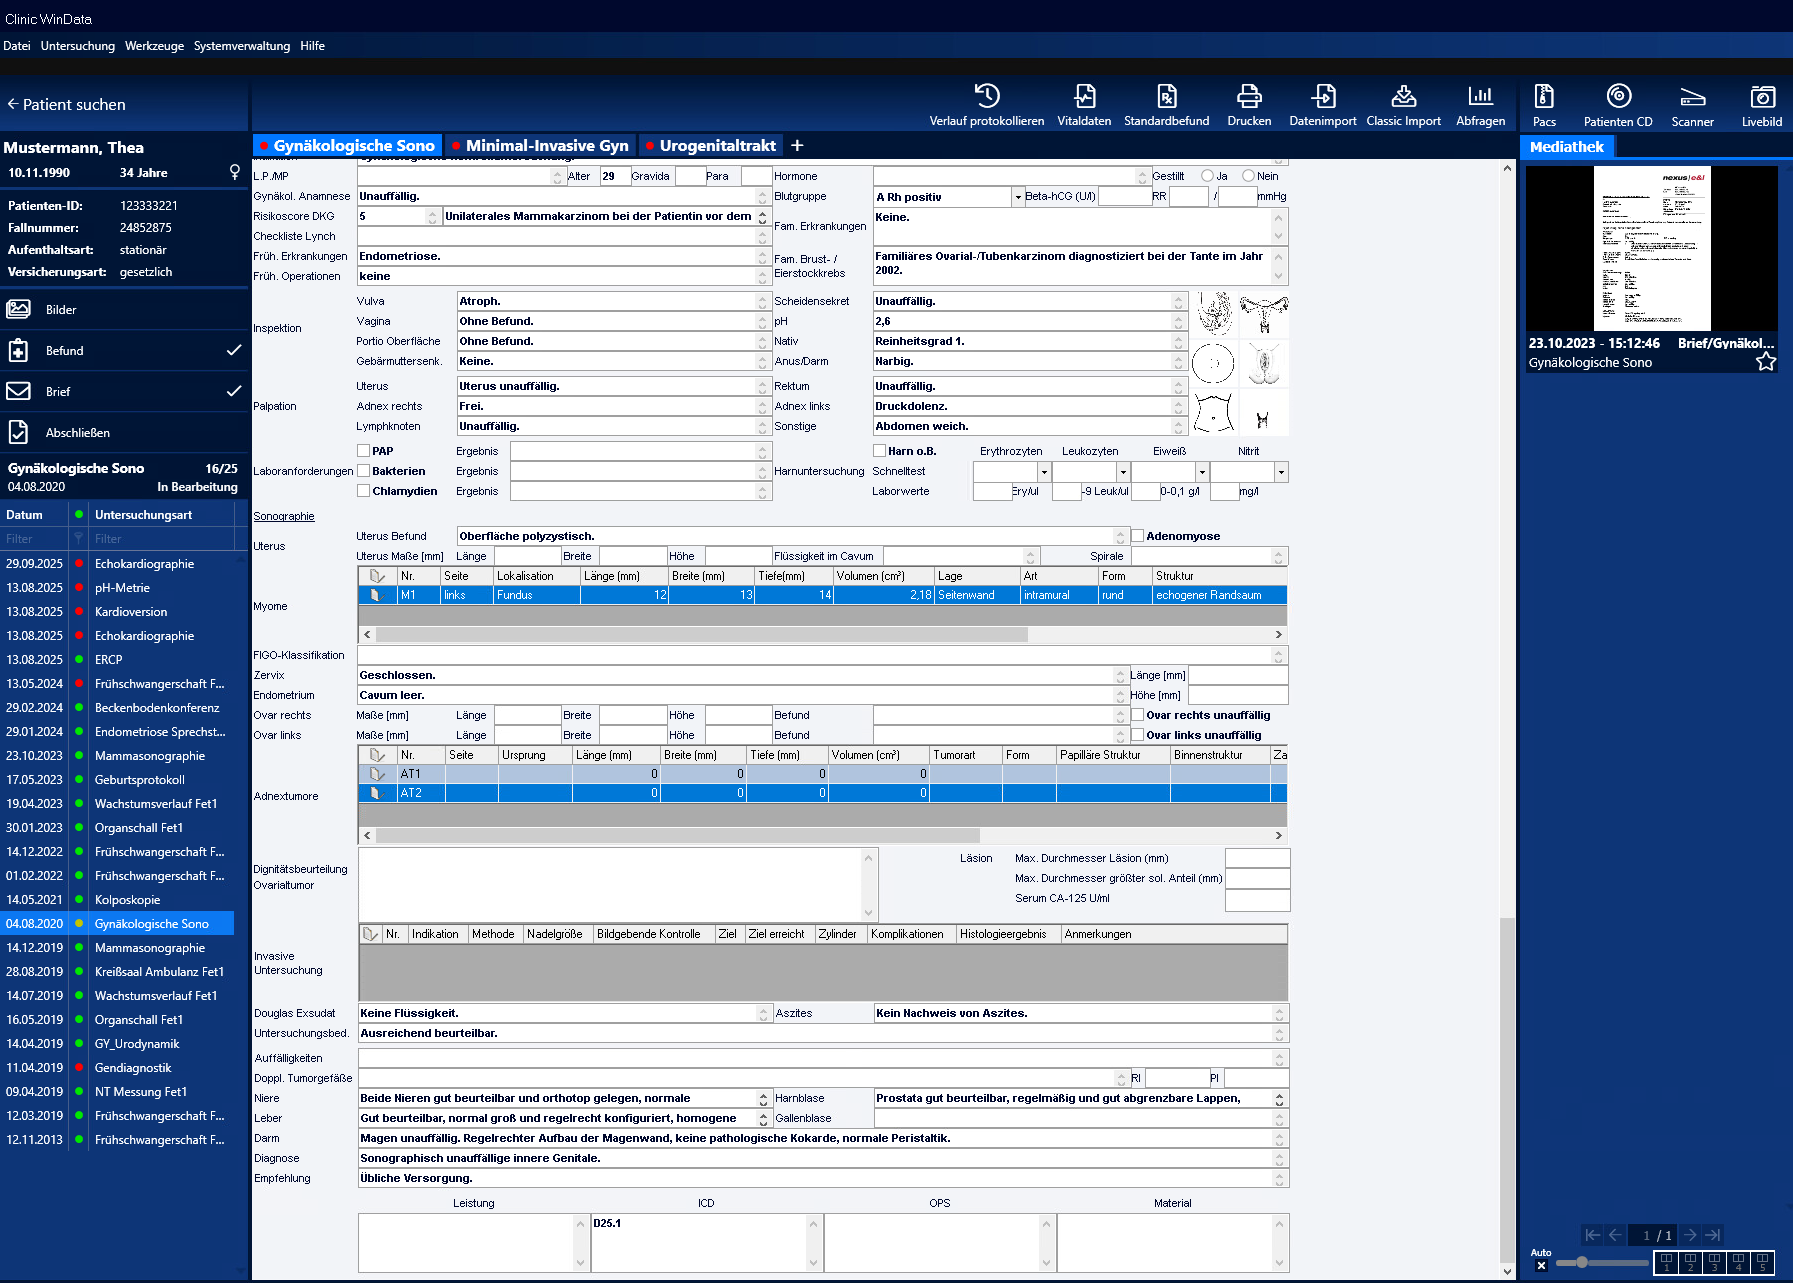
Task: Open Verlauf protokollieren history icon
Action: (986, 96)
